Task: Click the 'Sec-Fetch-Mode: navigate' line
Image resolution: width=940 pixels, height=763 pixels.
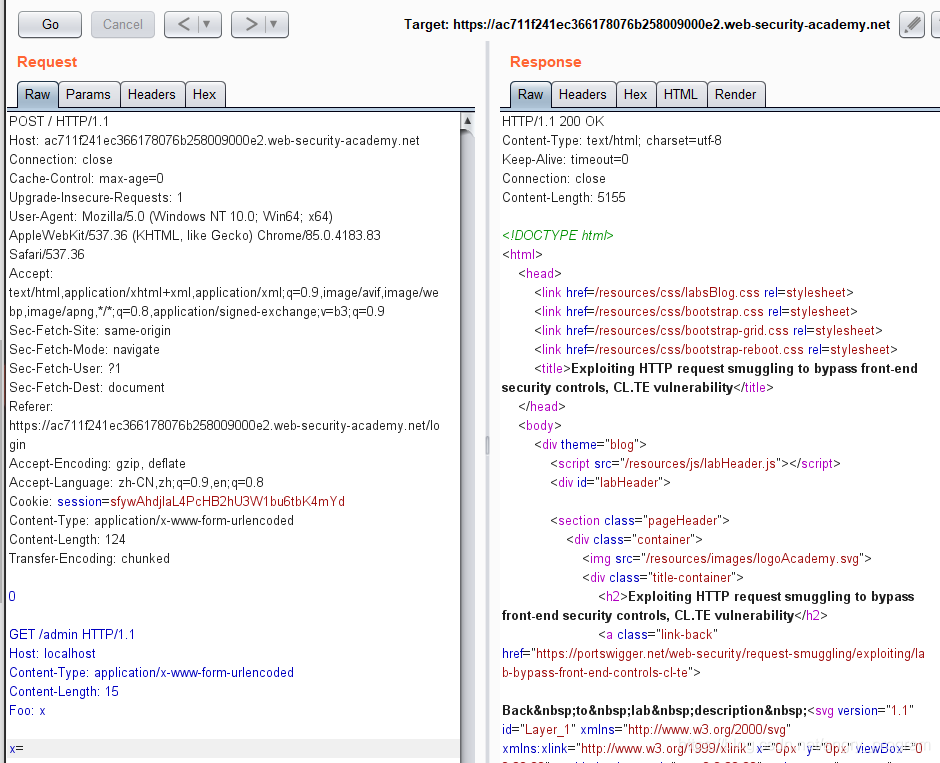Action: (x=84, y=349)
